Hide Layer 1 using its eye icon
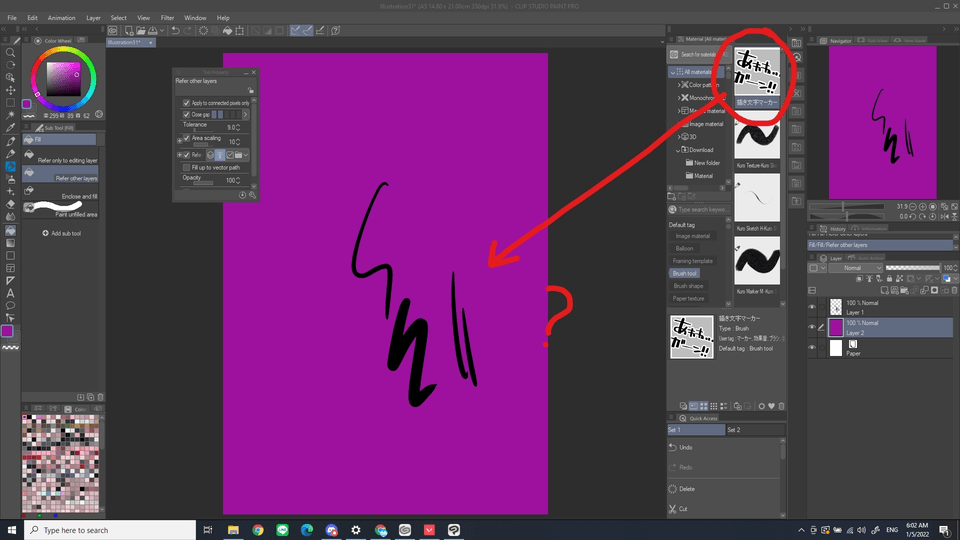960x540 pixels. [812, 307]
